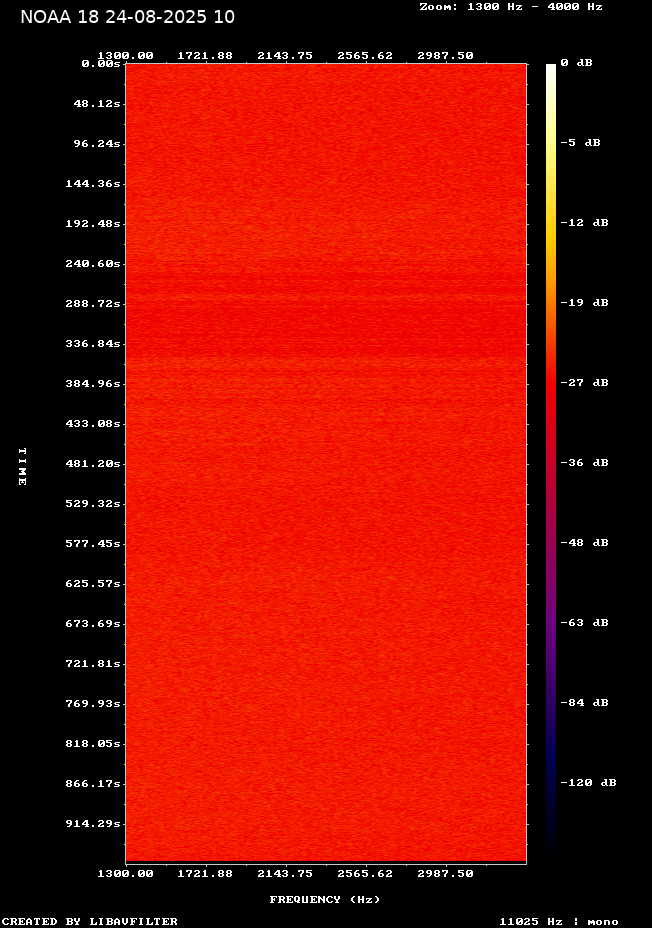Click the Zoom 1300 Hz - 4000 Hz label
652x928 pixels.
pyautogui.click(x=510, y=6)
